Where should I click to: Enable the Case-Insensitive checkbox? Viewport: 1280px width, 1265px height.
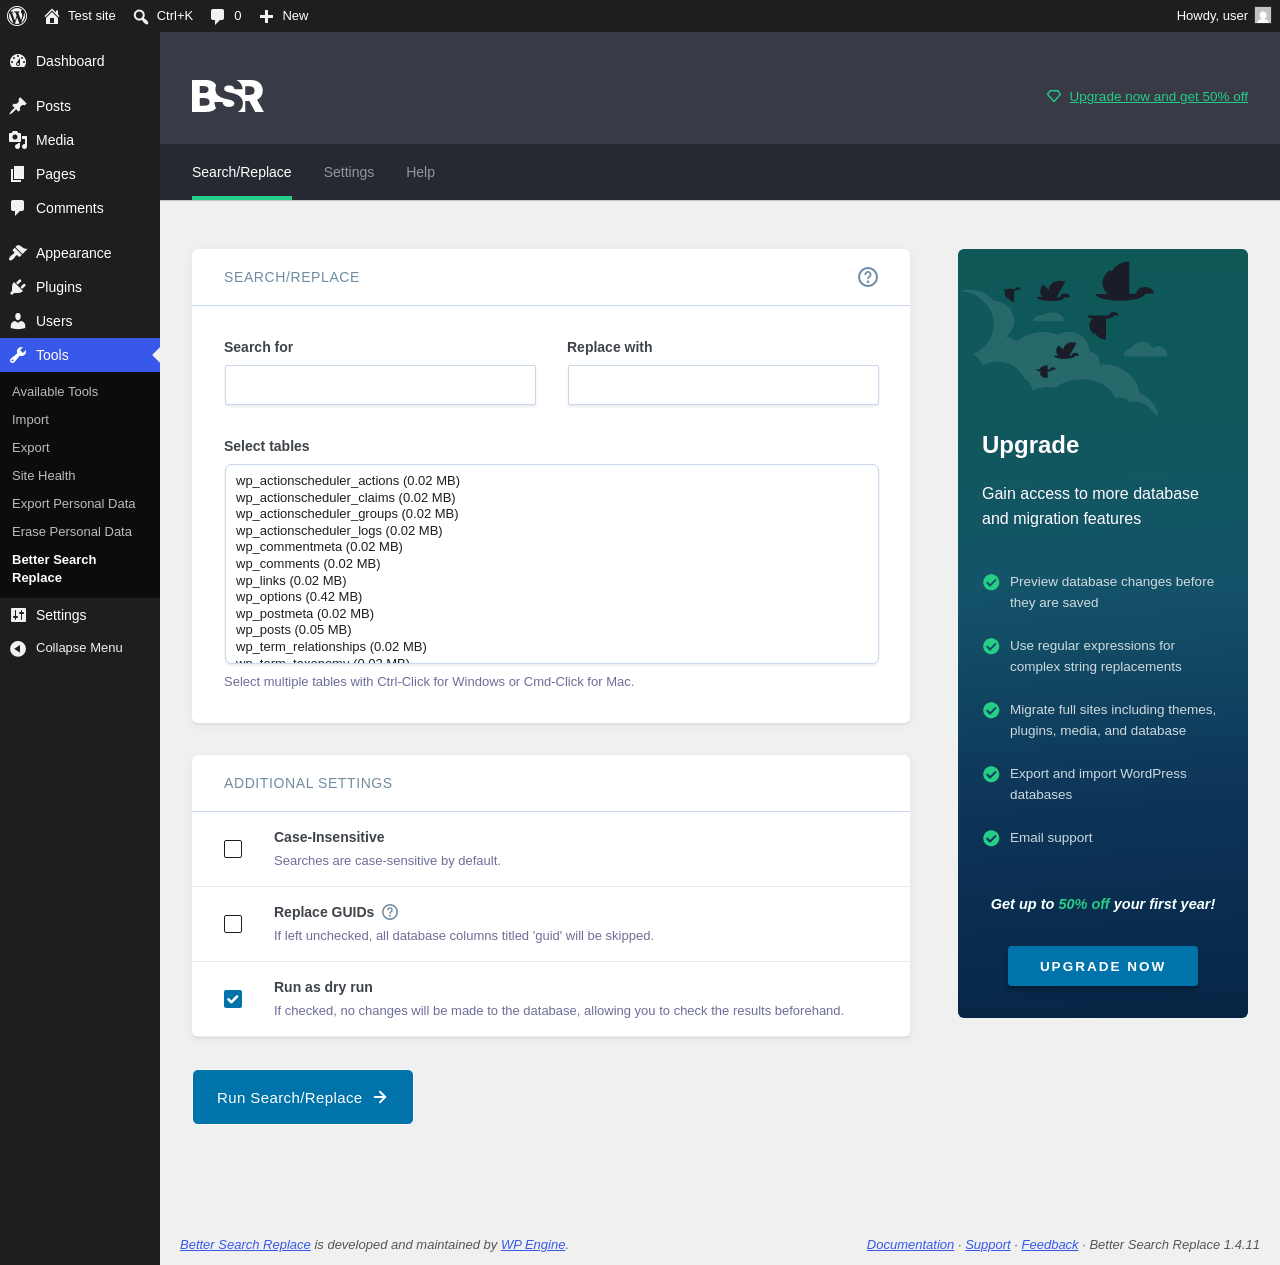233,849
